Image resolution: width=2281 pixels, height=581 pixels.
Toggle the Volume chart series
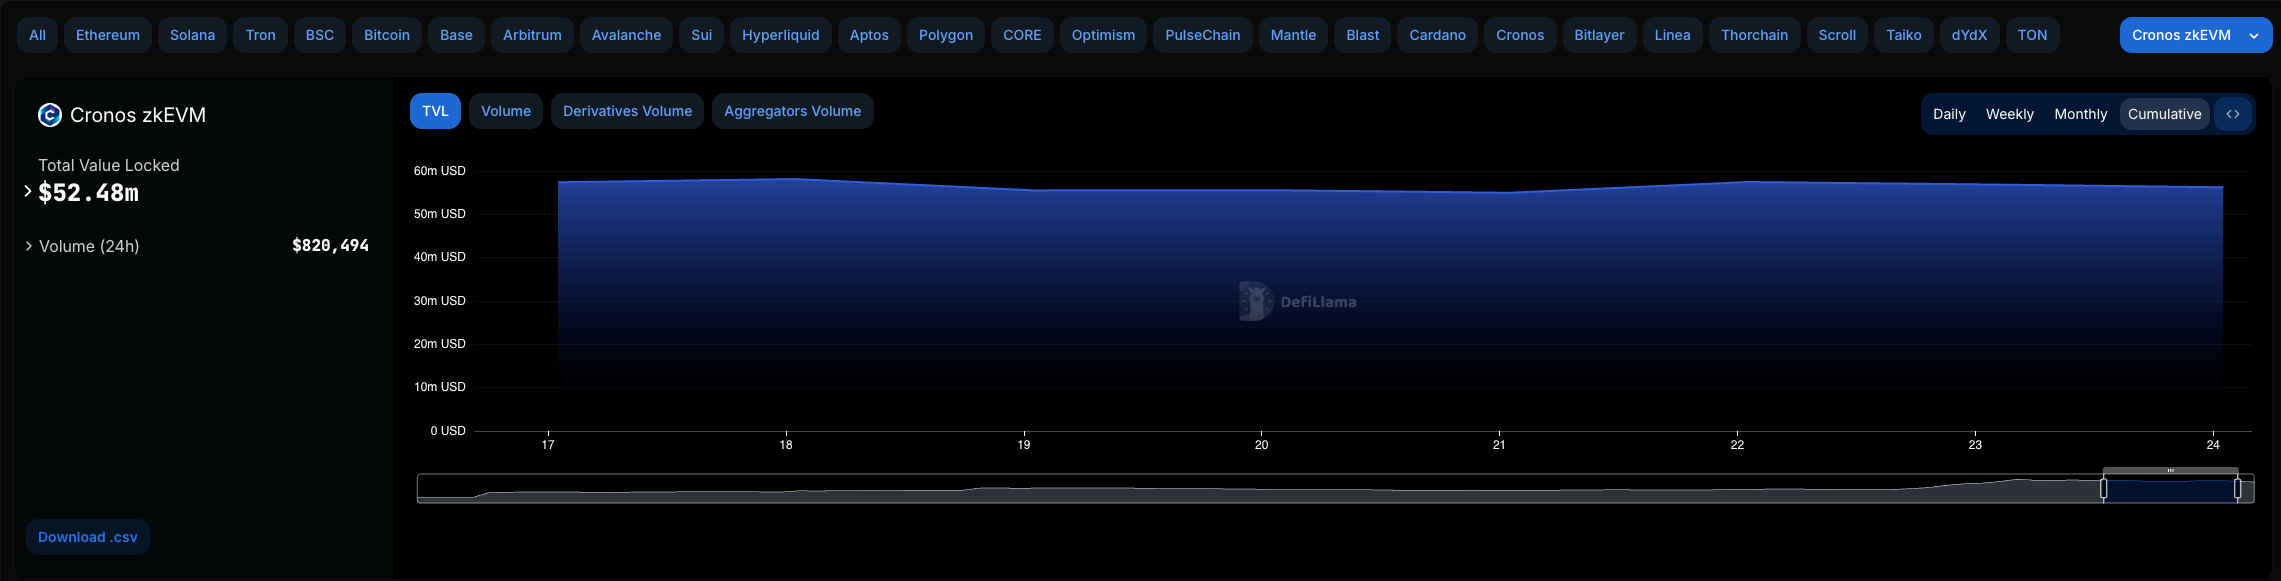click(x=506, y=111)
